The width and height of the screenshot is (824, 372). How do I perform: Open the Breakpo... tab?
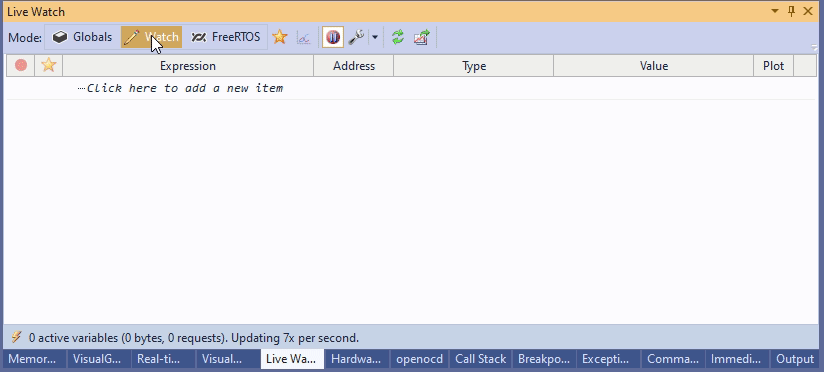tap(544, 359)
